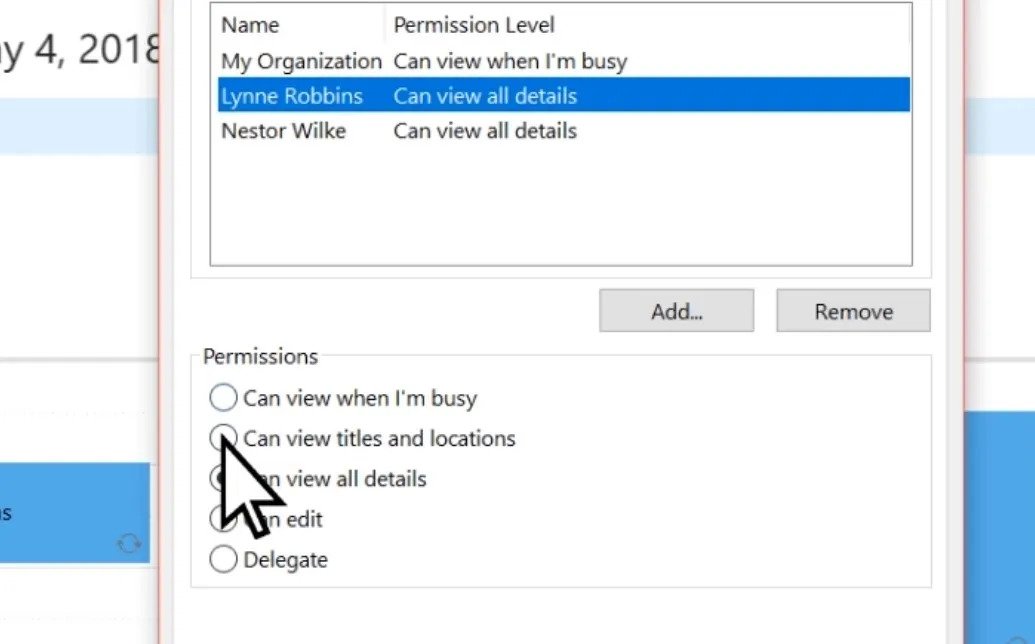Screen dimensions: 1035x644
Task: Click the recurring event sync icon
Action: (129, 543)
